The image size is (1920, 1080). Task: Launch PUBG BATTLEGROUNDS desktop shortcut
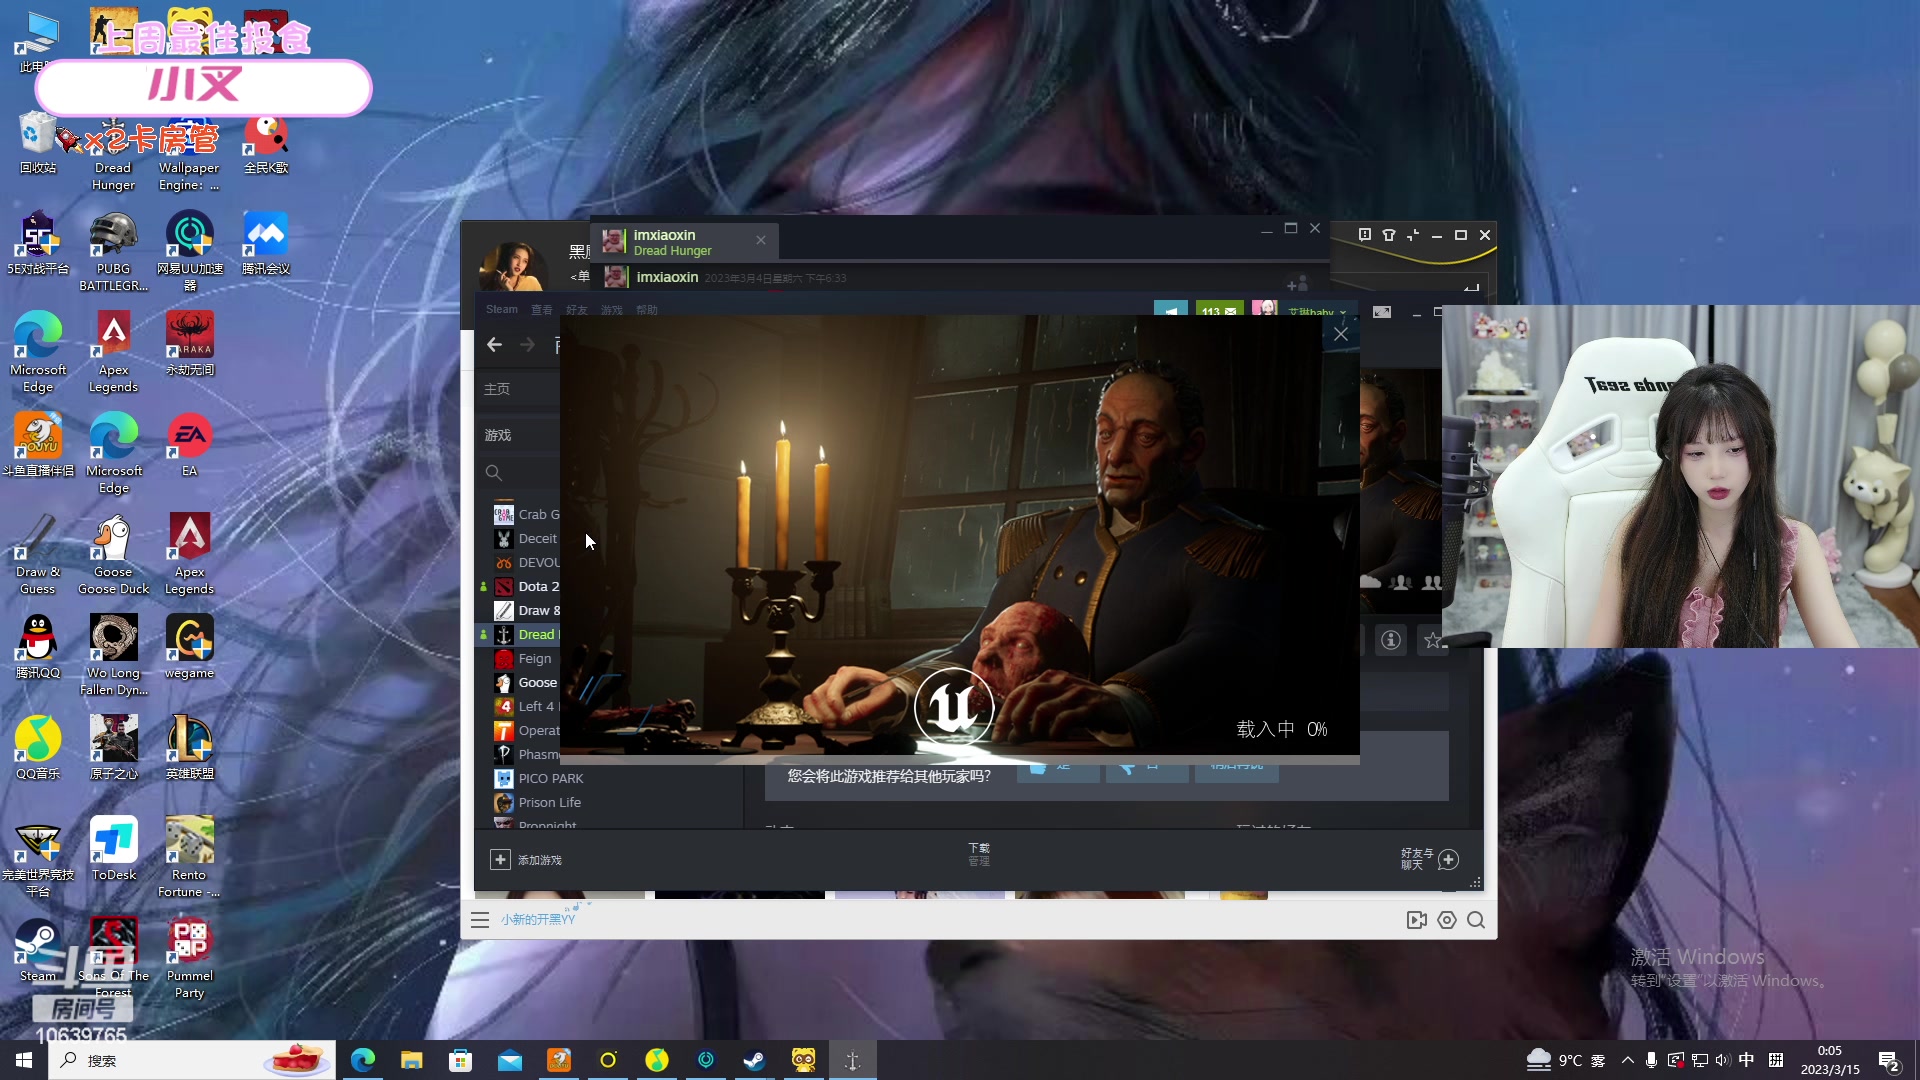[x=113, y=252]
